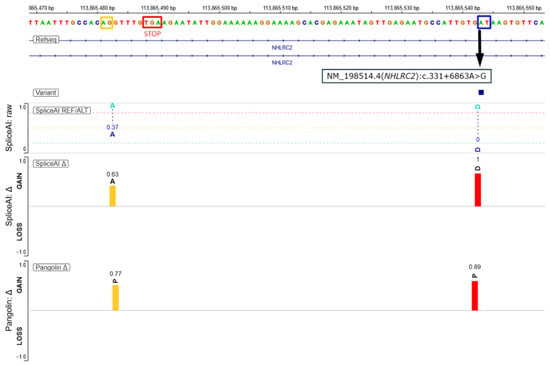The width and height of the screenshot is (550, 365).
Task: Click the upper NHLRC2 transcript label
Action: click(x=282, y=47)
